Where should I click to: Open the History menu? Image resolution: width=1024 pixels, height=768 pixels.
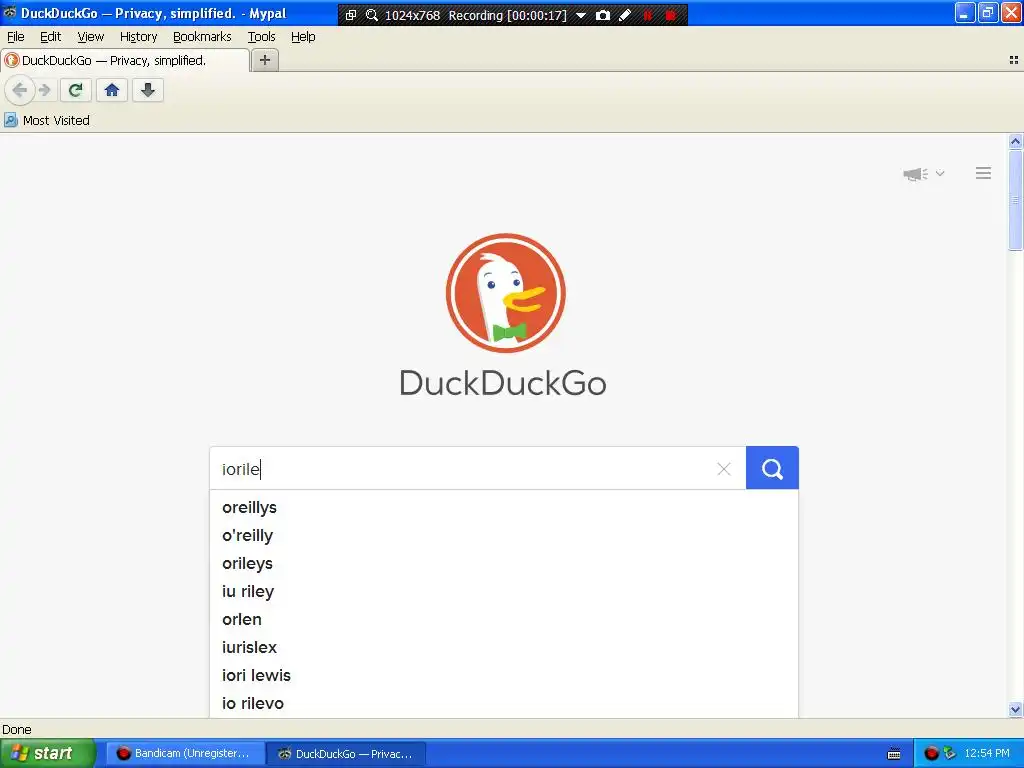click(x=138, y=37)
